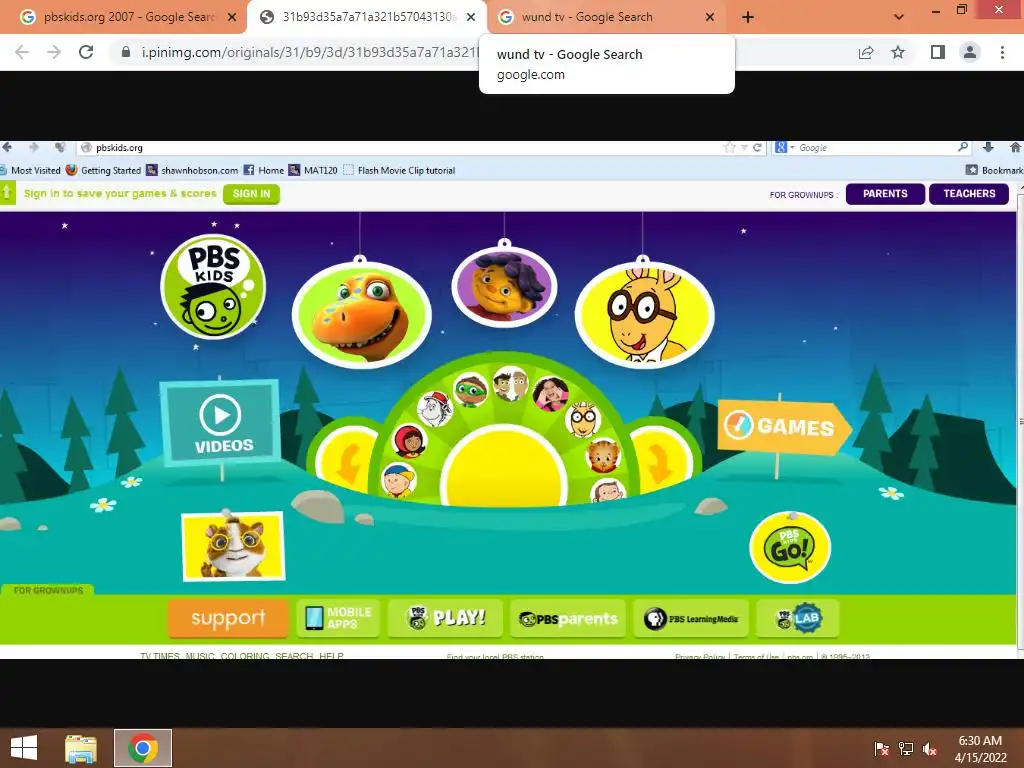This screenshot has width=1024, height=768.
Task: Open Chrome's three-dot menu
Action: [1002, 52]
